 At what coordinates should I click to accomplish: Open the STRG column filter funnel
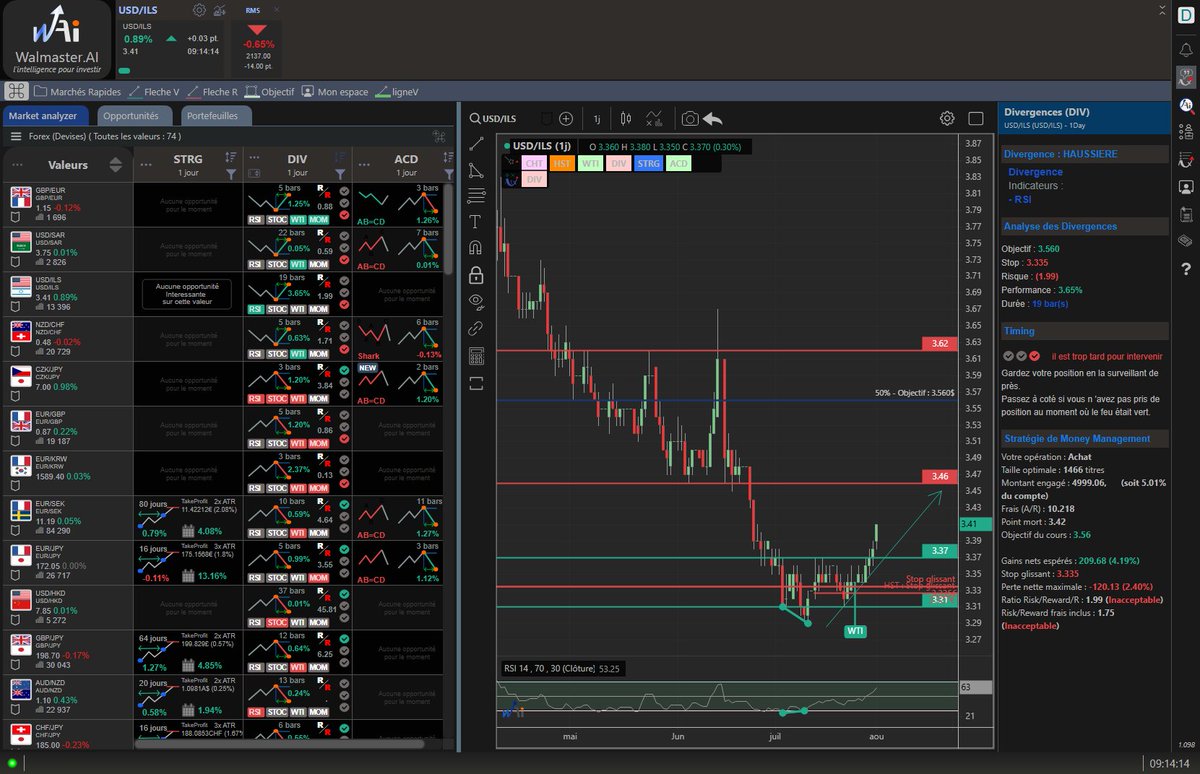click(232, 174)
